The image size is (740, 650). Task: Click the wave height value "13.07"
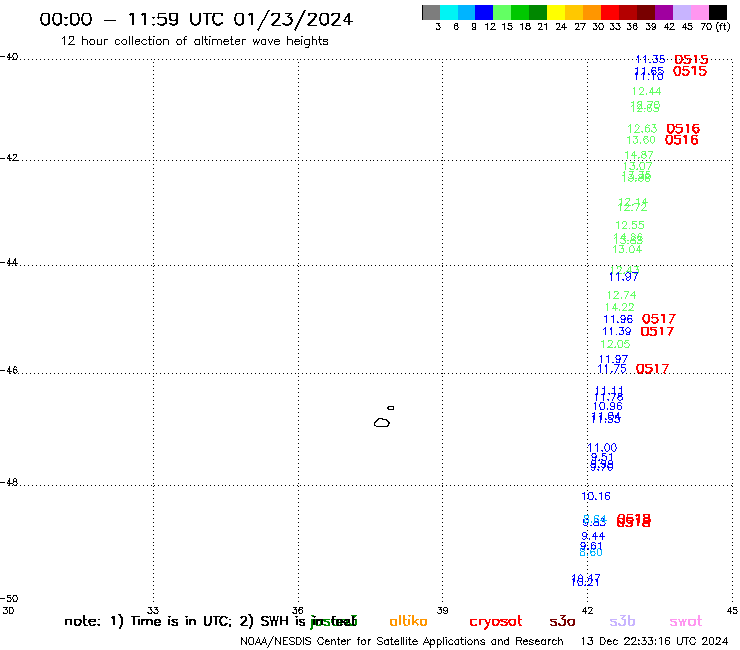click(638, 166)
